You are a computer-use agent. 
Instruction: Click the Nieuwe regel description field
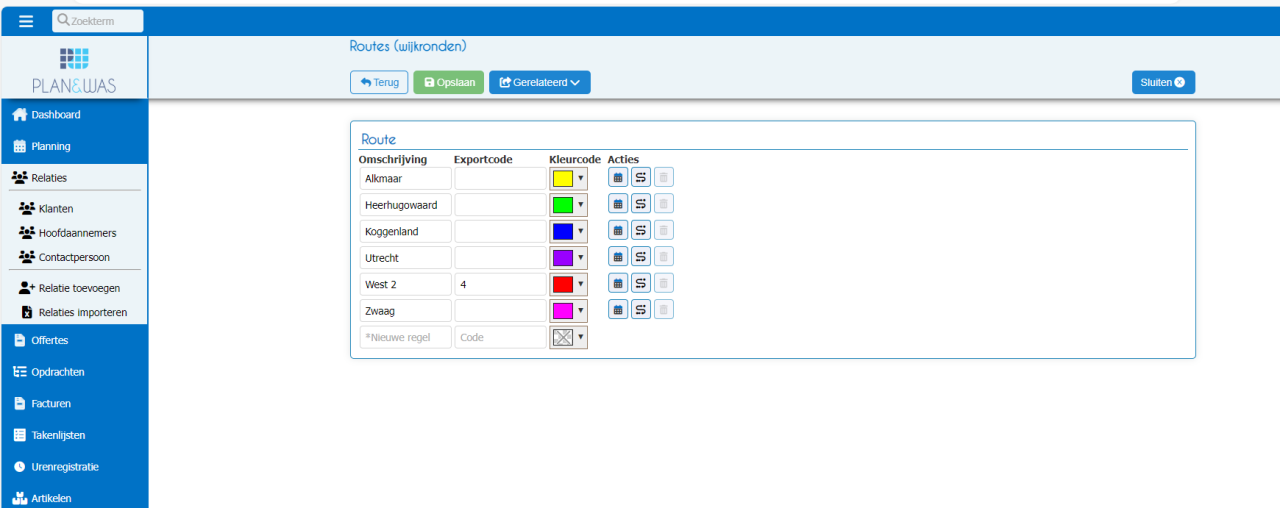(x=405, y=337)
